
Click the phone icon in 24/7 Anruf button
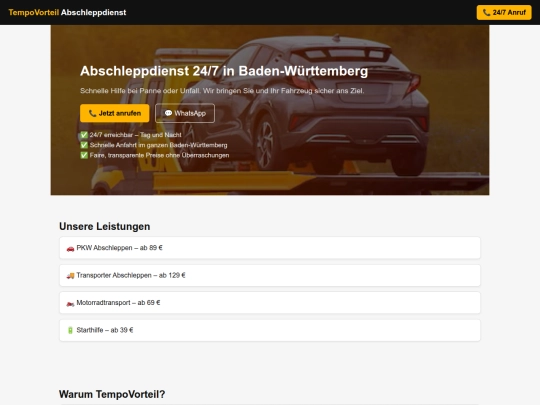click(486, 12)
